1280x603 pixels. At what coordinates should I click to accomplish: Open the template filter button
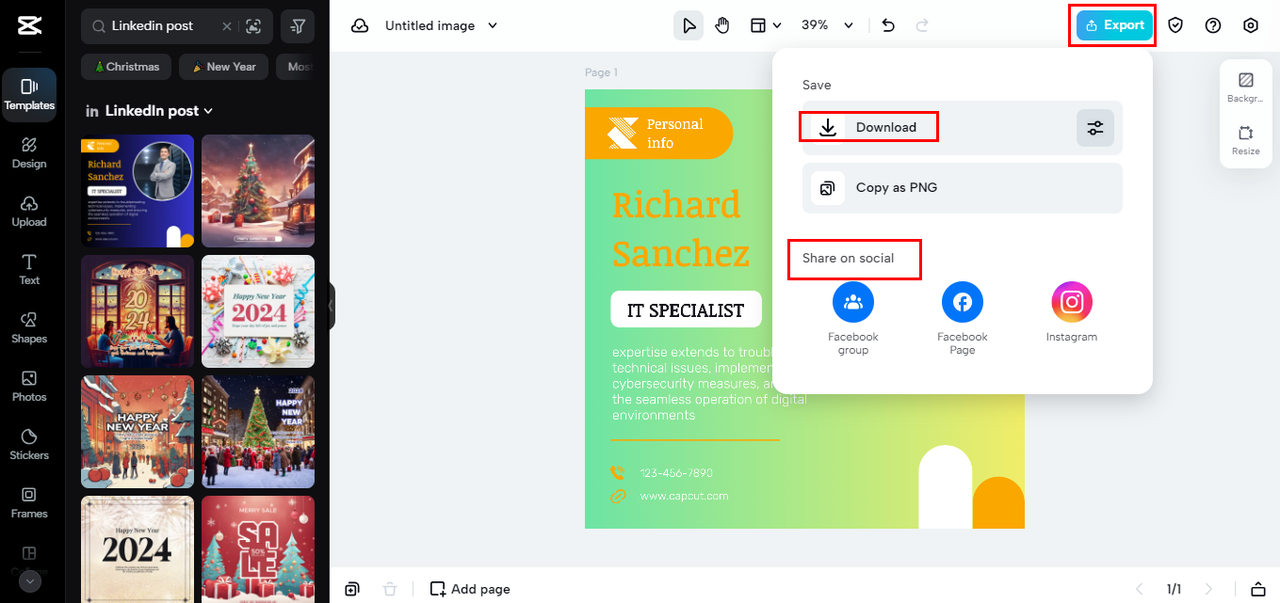pos(298,26)
